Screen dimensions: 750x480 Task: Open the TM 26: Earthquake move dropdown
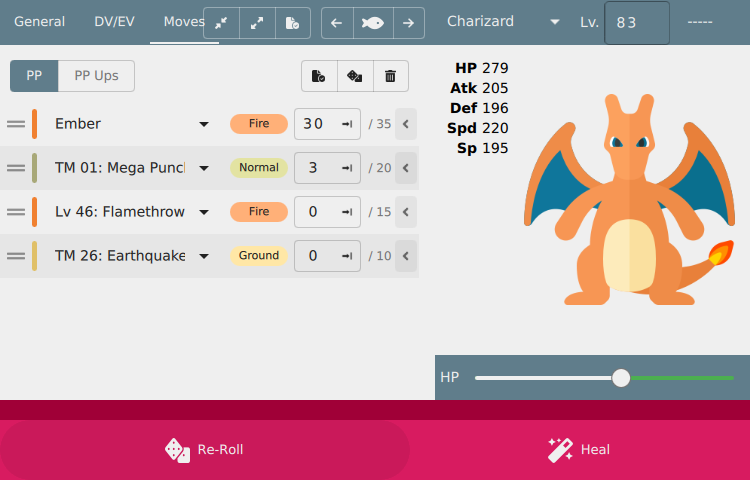tap(204, 256)
